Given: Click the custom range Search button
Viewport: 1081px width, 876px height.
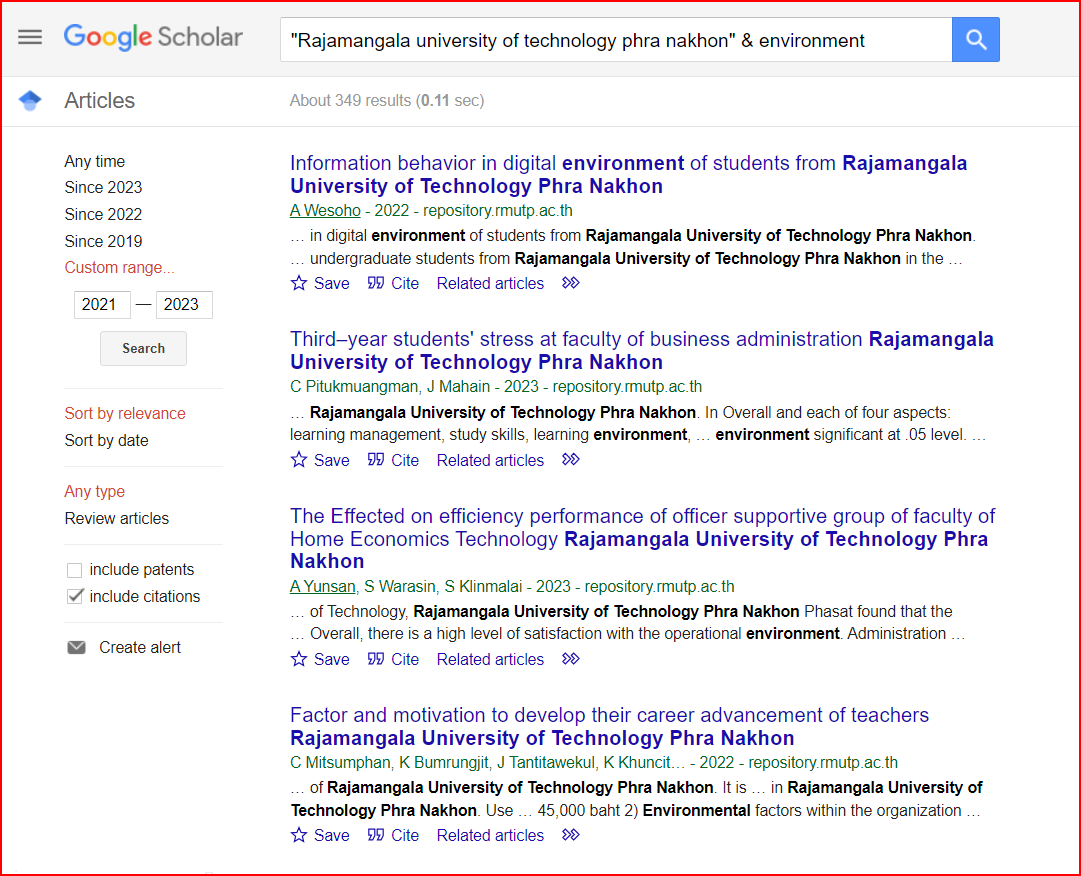Looking at the screenshot, I should [x=143, y=348].
